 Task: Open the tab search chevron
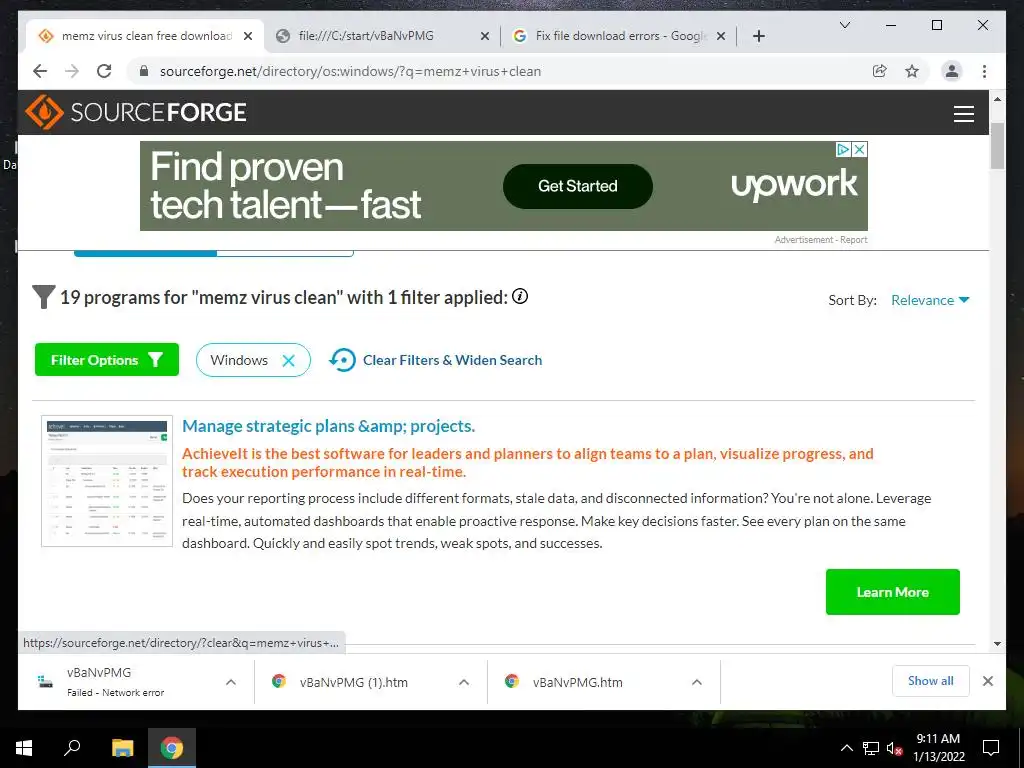tap(844, 25)
